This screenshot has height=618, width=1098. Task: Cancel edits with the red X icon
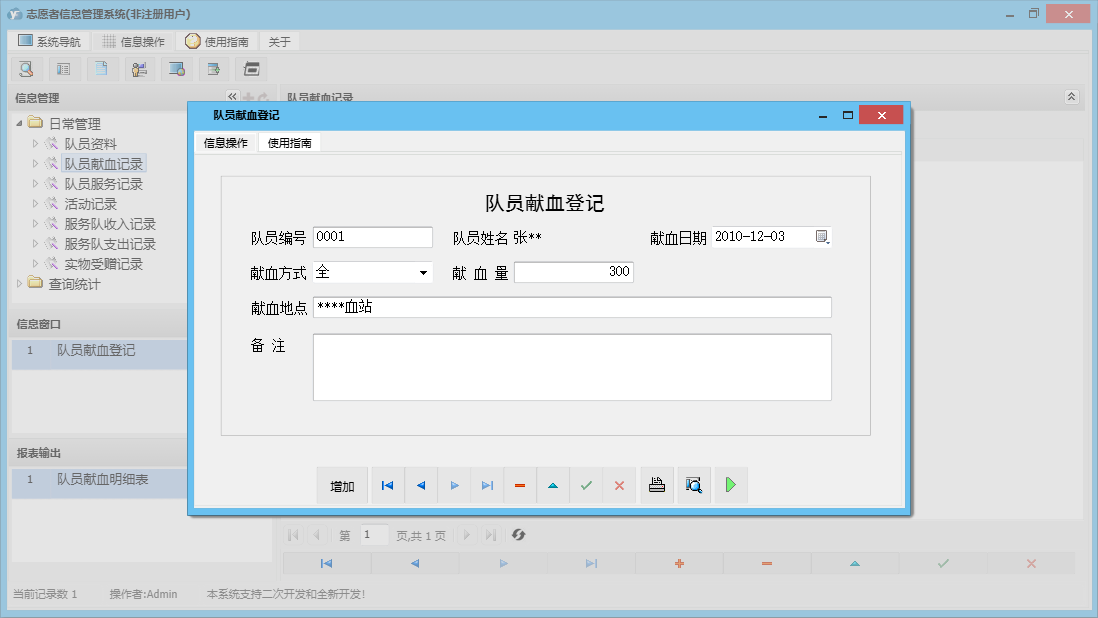(619, 485)
